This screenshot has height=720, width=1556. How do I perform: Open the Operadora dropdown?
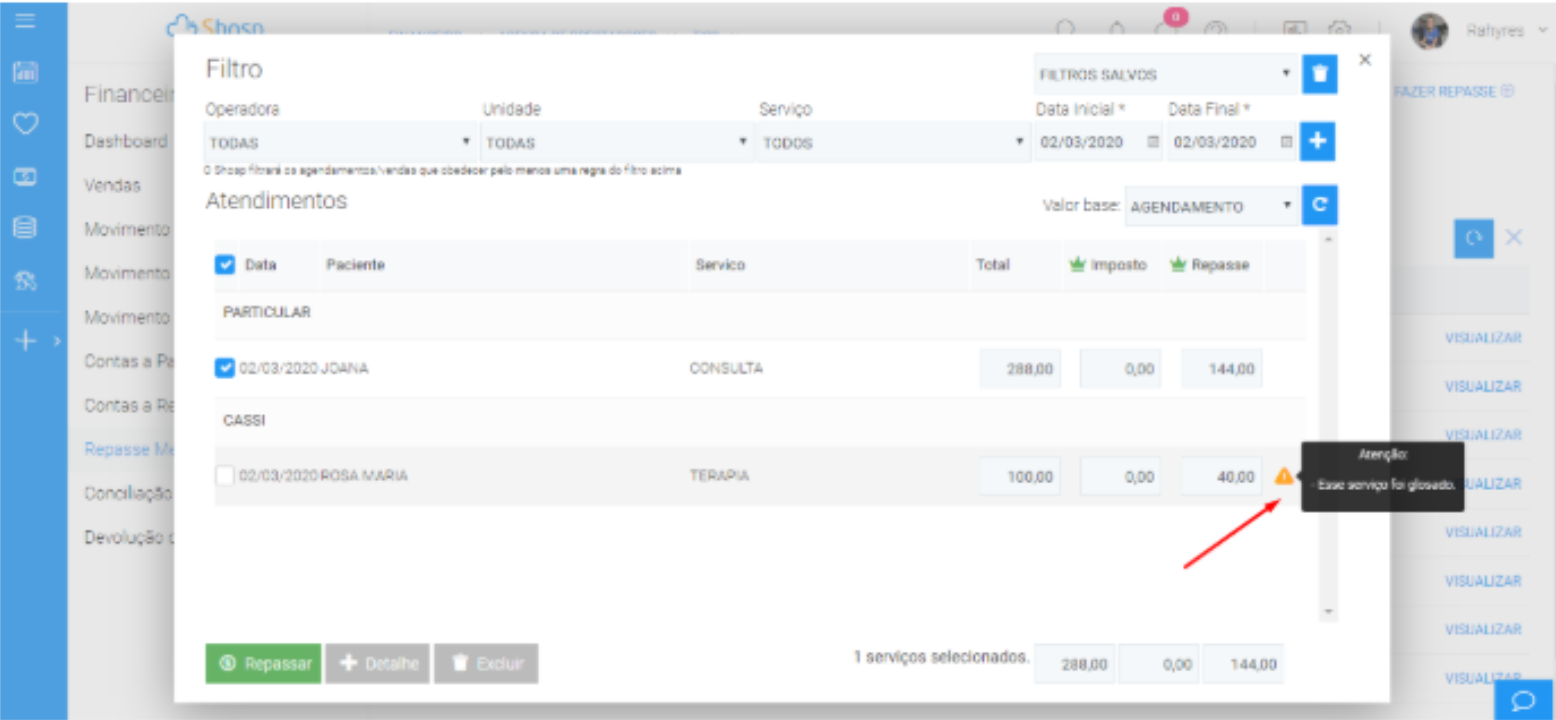(x=340, y=143)
